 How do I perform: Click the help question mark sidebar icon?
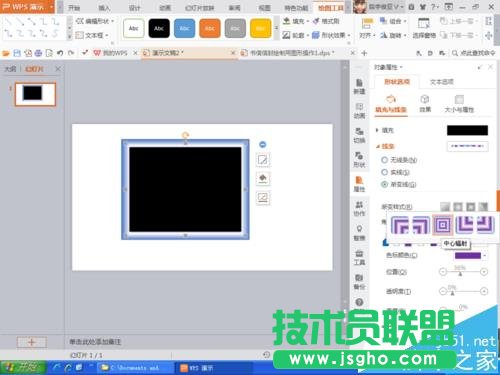point(359,302)
